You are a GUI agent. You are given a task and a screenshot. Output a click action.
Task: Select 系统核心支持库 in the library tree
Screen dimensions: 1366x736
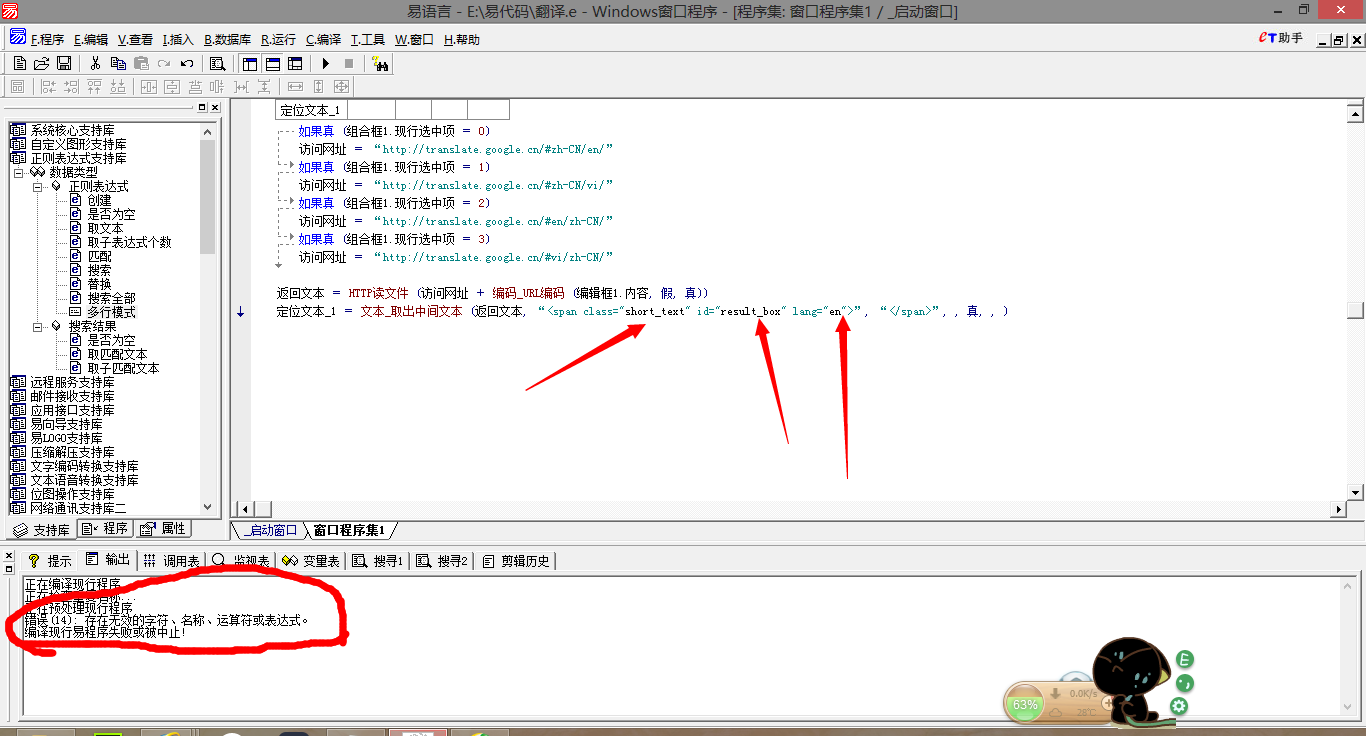coord(72,130)
